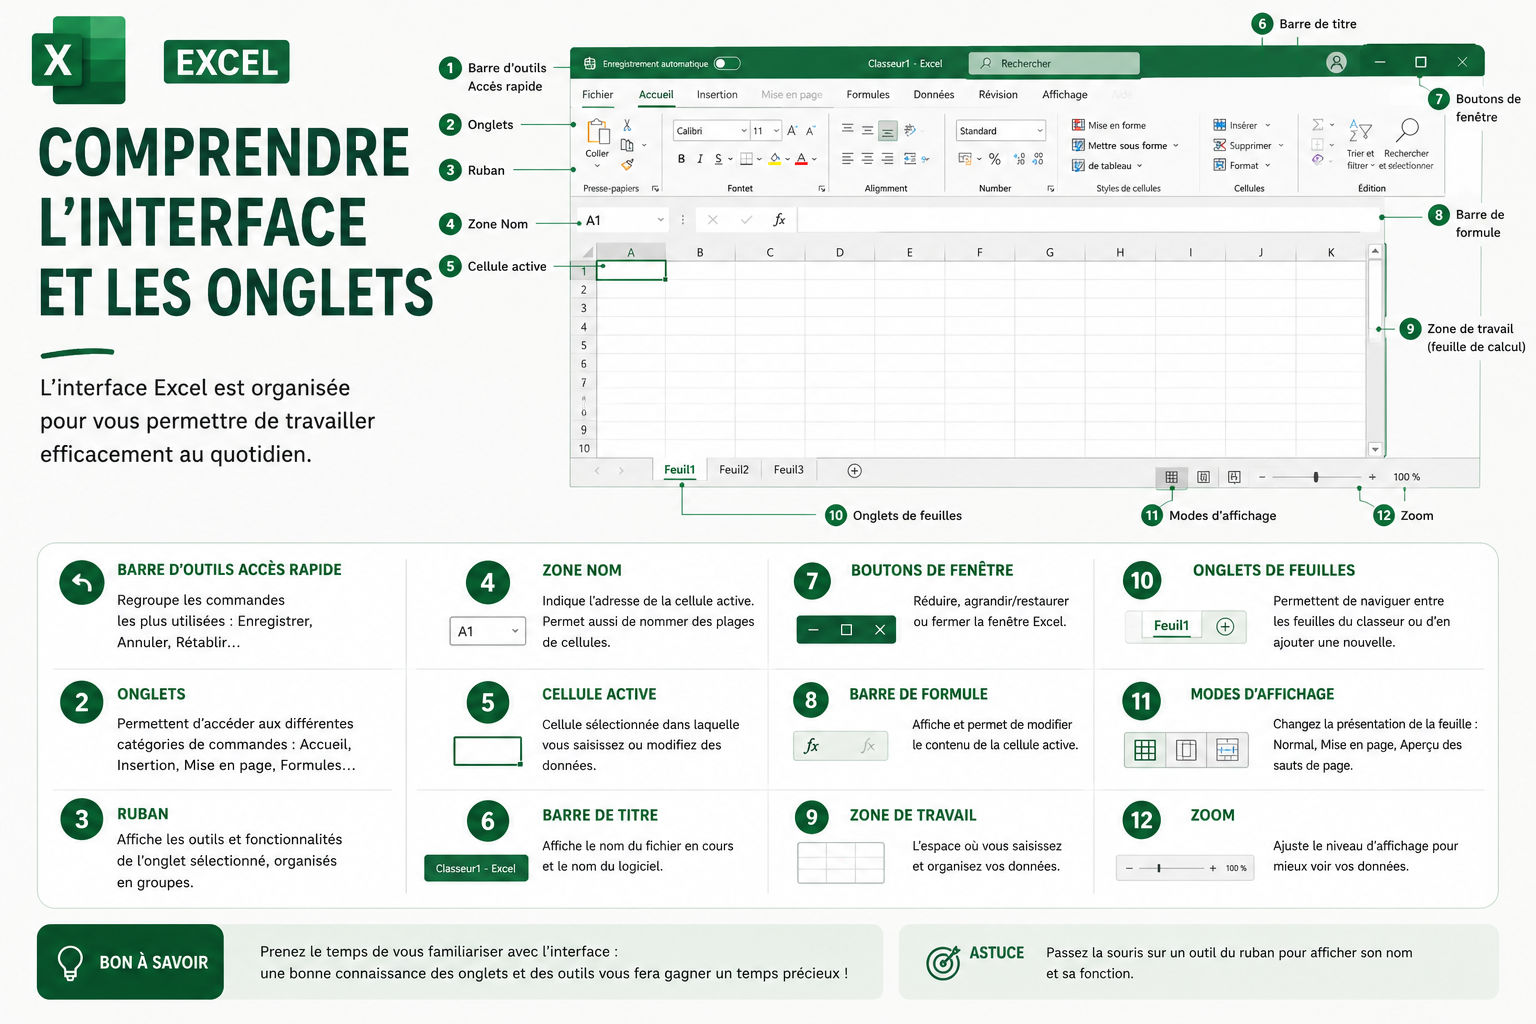
Task: Click the 100 % zoom level beside the plus
Action: pyautogui.click(x=1407, y=477)
